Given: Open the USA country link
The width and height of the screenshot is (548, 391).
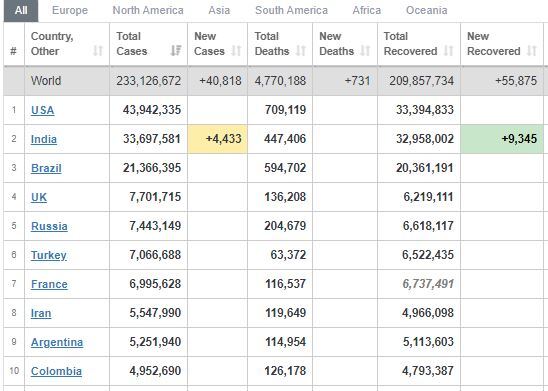Looking at the screenshot, I should (x=43, y=110).
